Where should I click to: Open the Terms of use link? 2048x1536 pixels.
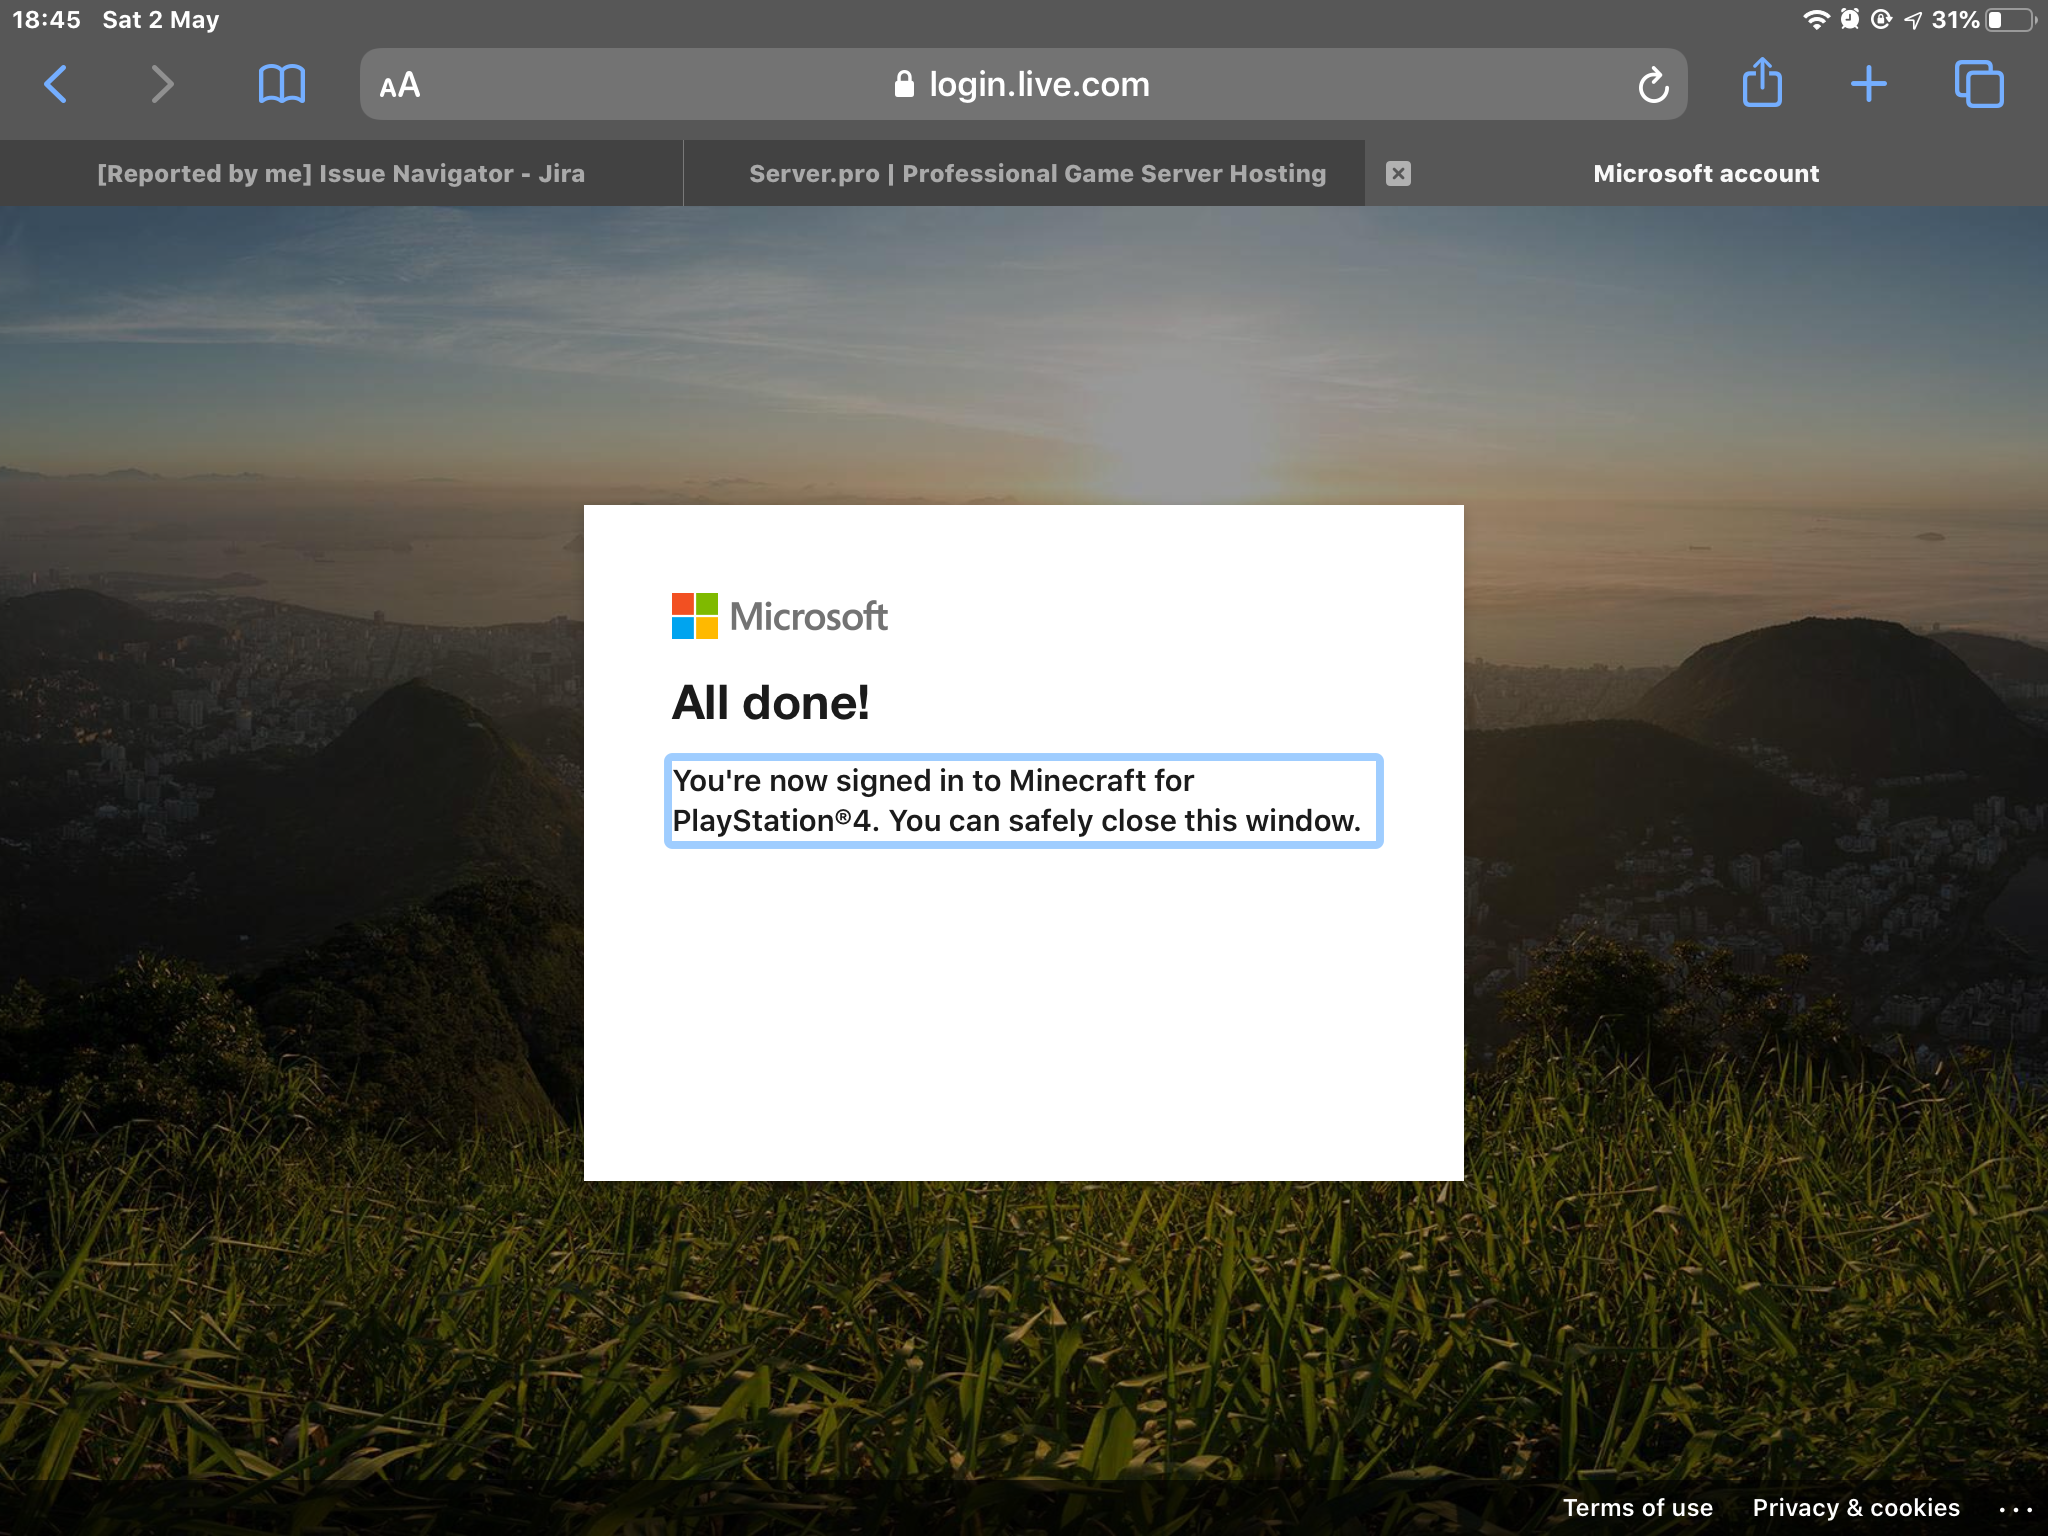(x=1637, y=1507)
